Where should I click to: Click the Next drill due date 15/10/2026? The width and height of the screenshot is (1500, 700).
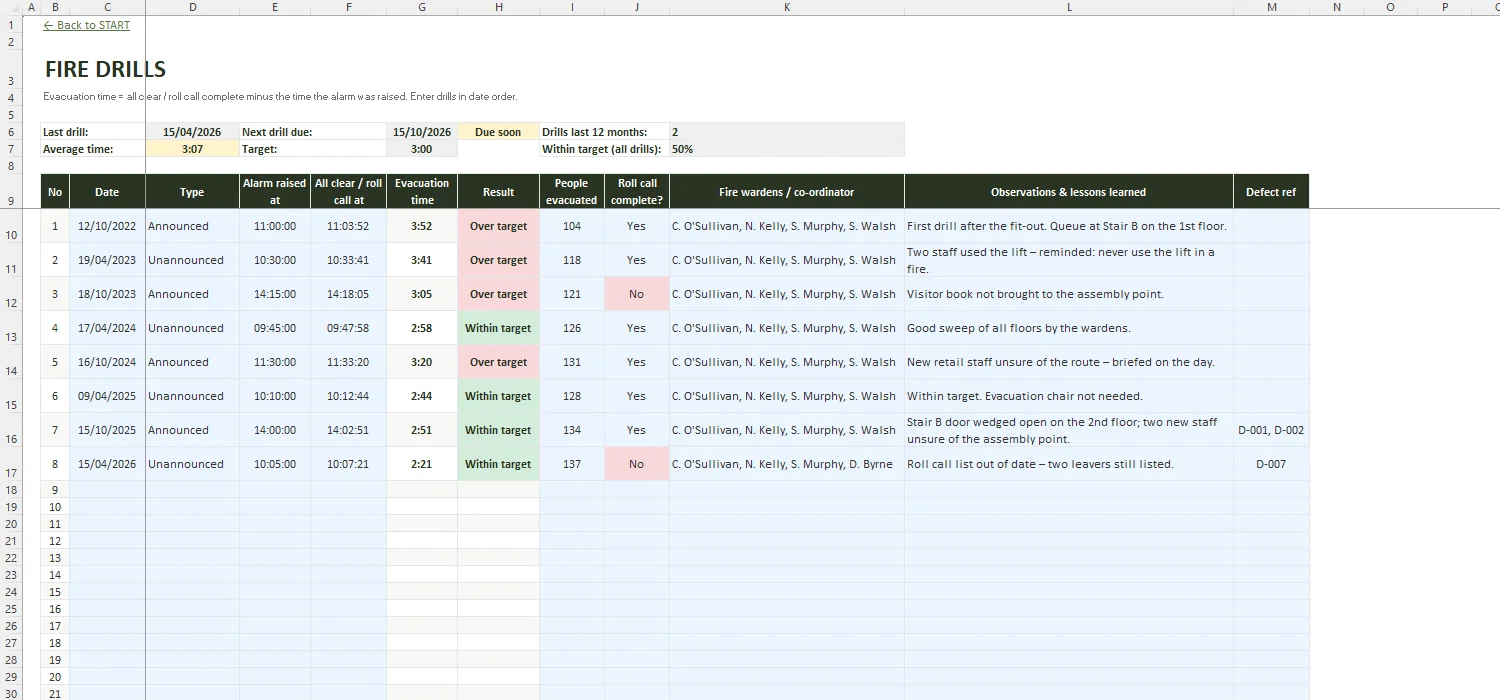pyautogui.click(x=422, y=132)
